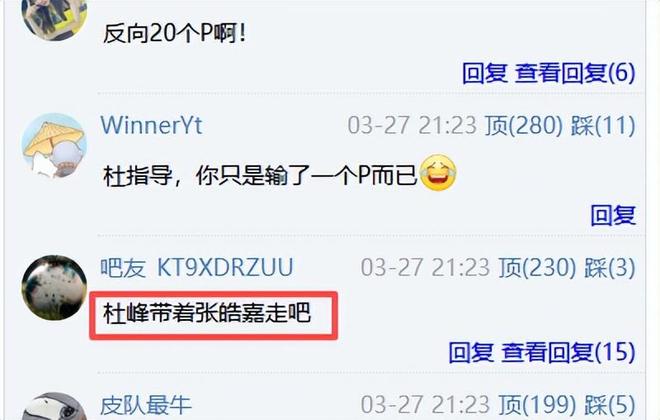Viewport: 660px width, 420px height.
Task: Downvote the KT9XDRZUU comment via 踩(3)
Action: click(x=609, y=268)
